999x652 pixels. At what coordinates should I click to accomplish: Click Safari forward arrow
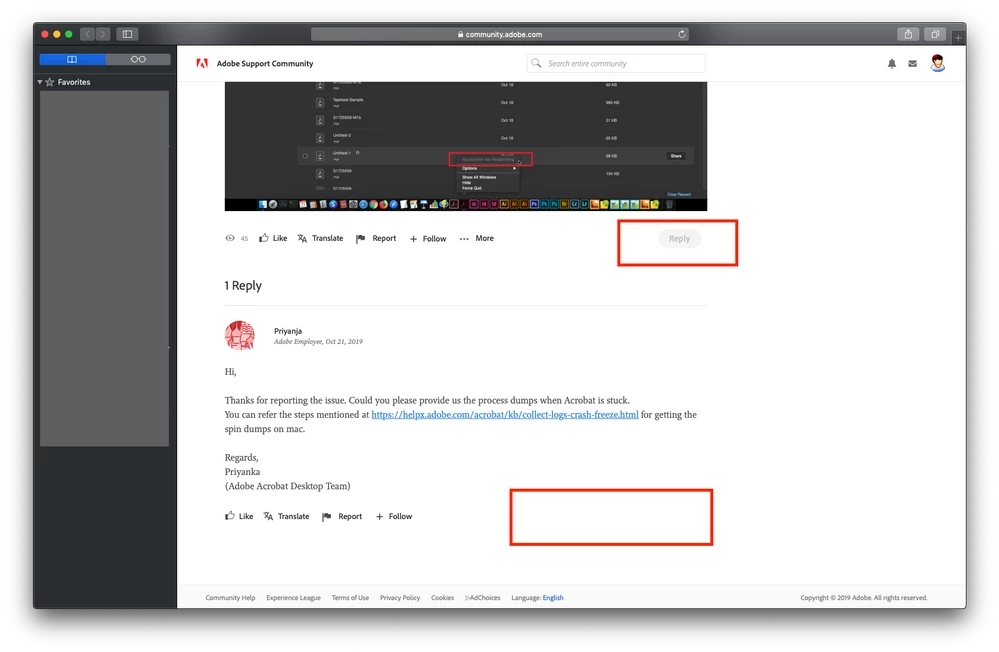point(103,34)
